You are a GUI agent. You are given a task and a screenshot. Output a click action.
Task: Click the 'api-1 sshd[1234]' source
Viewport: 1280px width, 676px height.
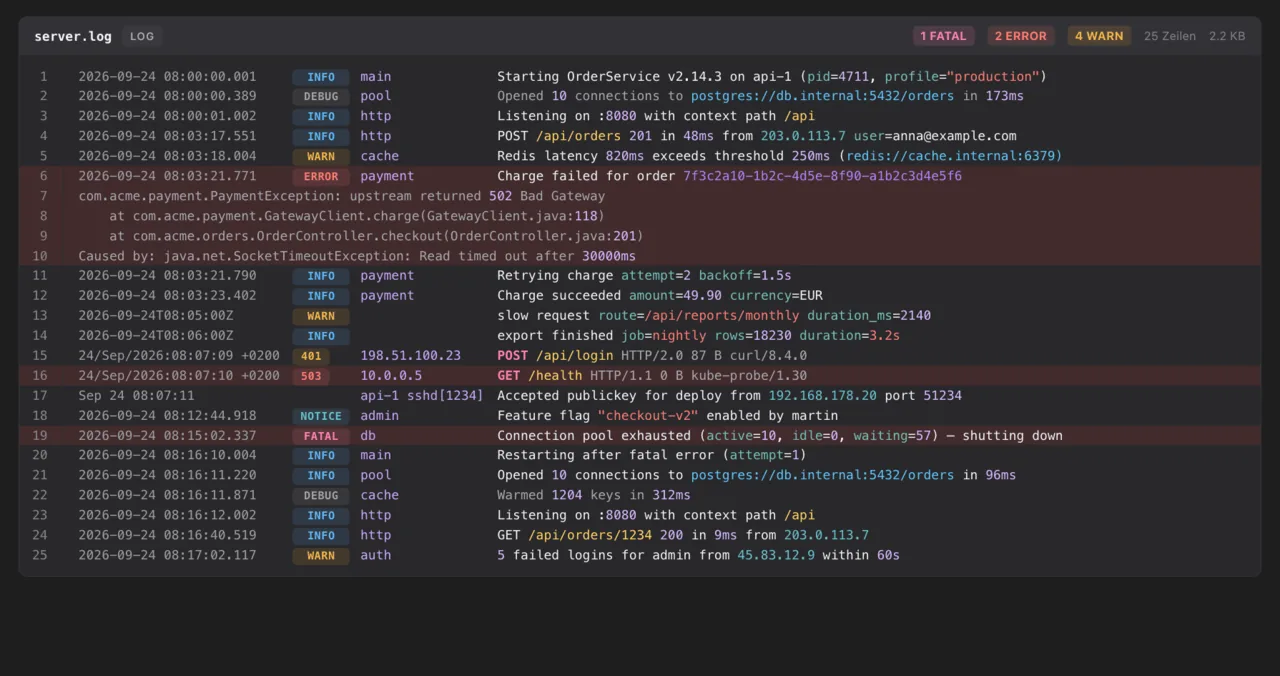click(422, 396)
